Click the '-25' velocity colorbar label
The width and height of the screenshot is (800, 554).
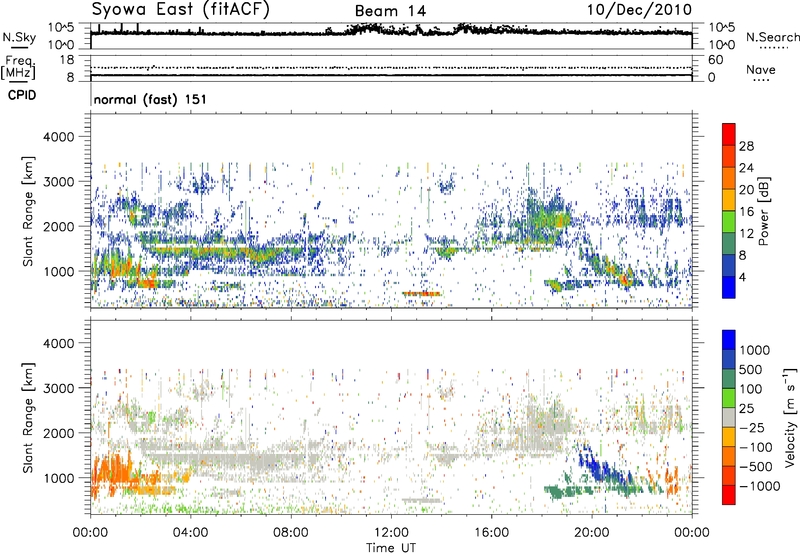(x=752, y=428)
